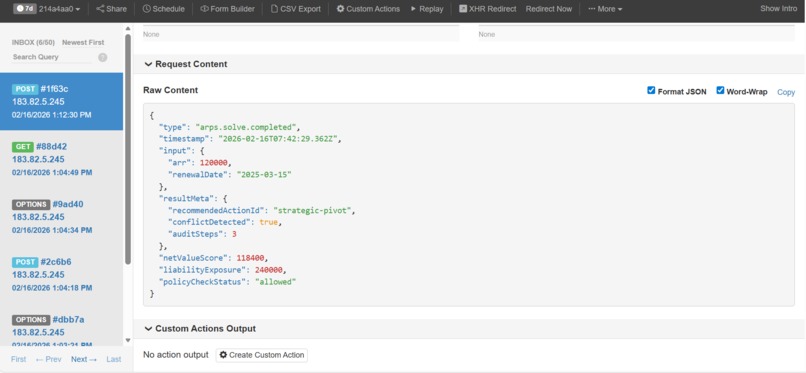This screenshot has height=373, width=806.
Task: Click the 02/16/2026 1:04:34 PM timestamp
Action: pos(52,230)
